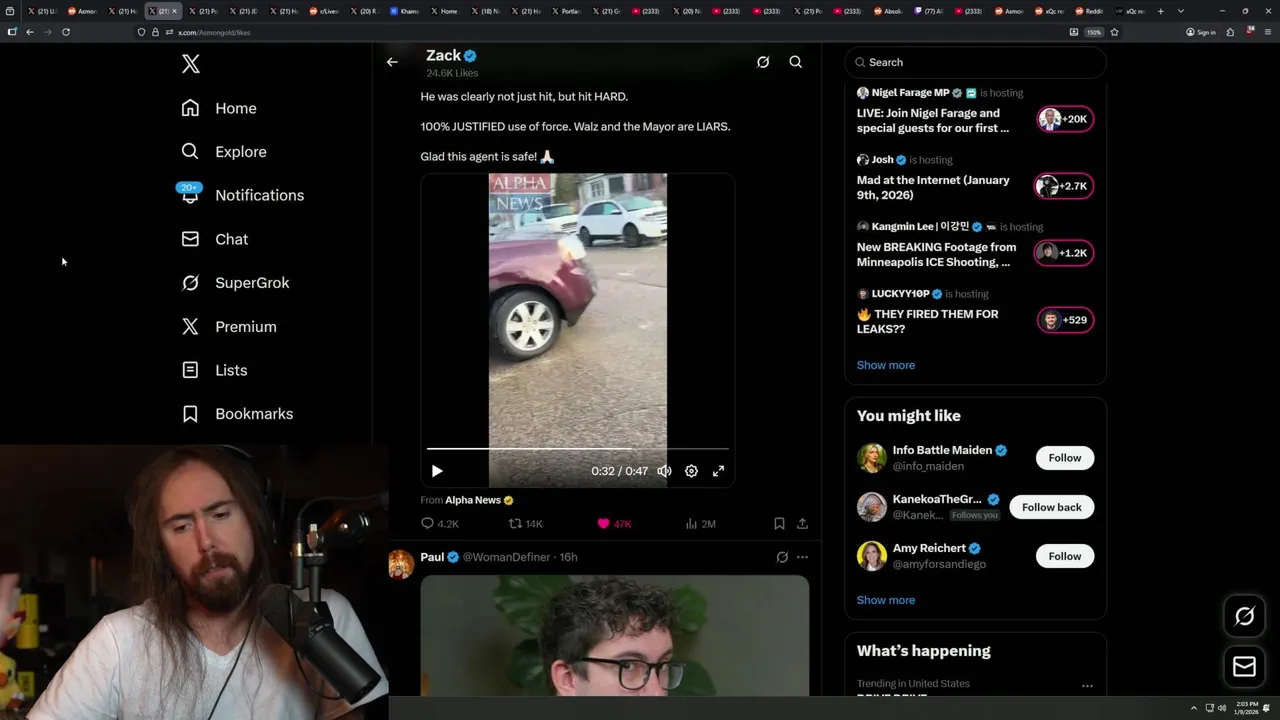Open SuperGrok
Viewport: 1280px width, 720px height.
click(235, 283)
